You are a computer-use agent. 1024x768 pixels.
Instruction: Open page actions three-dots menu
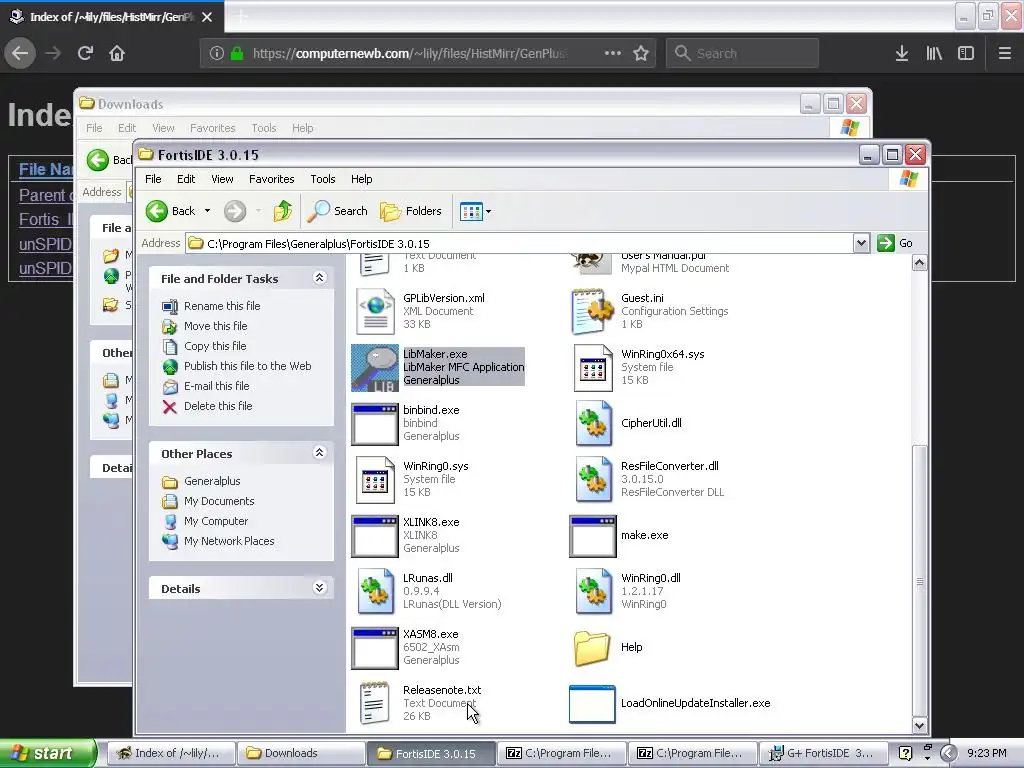click(613, 53)
